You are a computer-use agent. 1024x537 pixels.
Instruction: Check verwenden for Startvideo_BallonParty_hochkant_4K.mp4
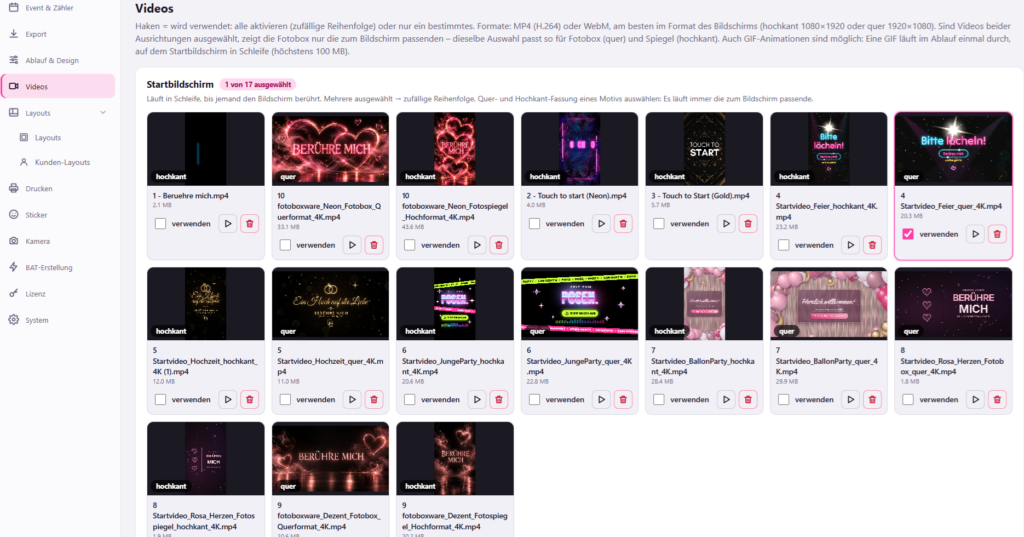(x=659, y=399)
